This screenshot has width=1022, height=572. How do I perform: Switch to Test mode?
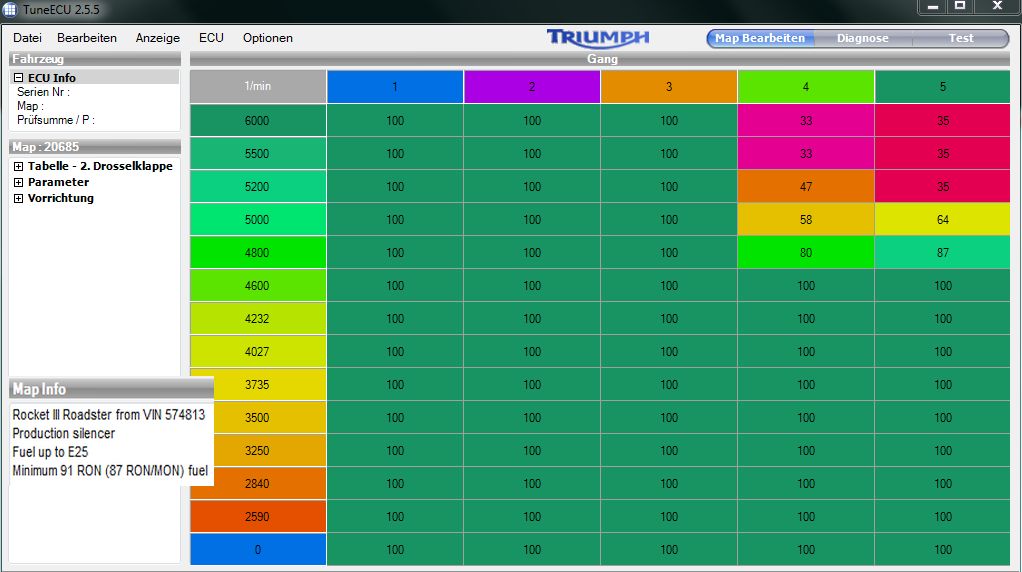[960, 39]
